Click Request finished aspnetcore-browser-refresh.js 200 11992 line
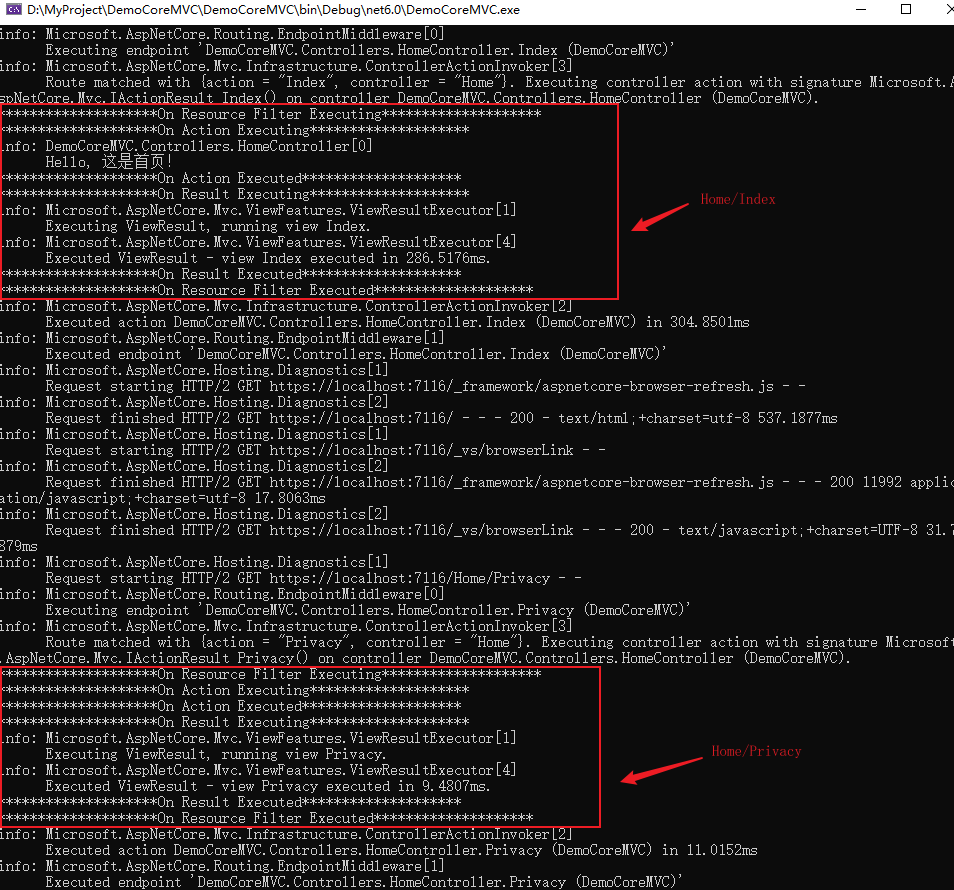954x890 pixels. [499, 482]
